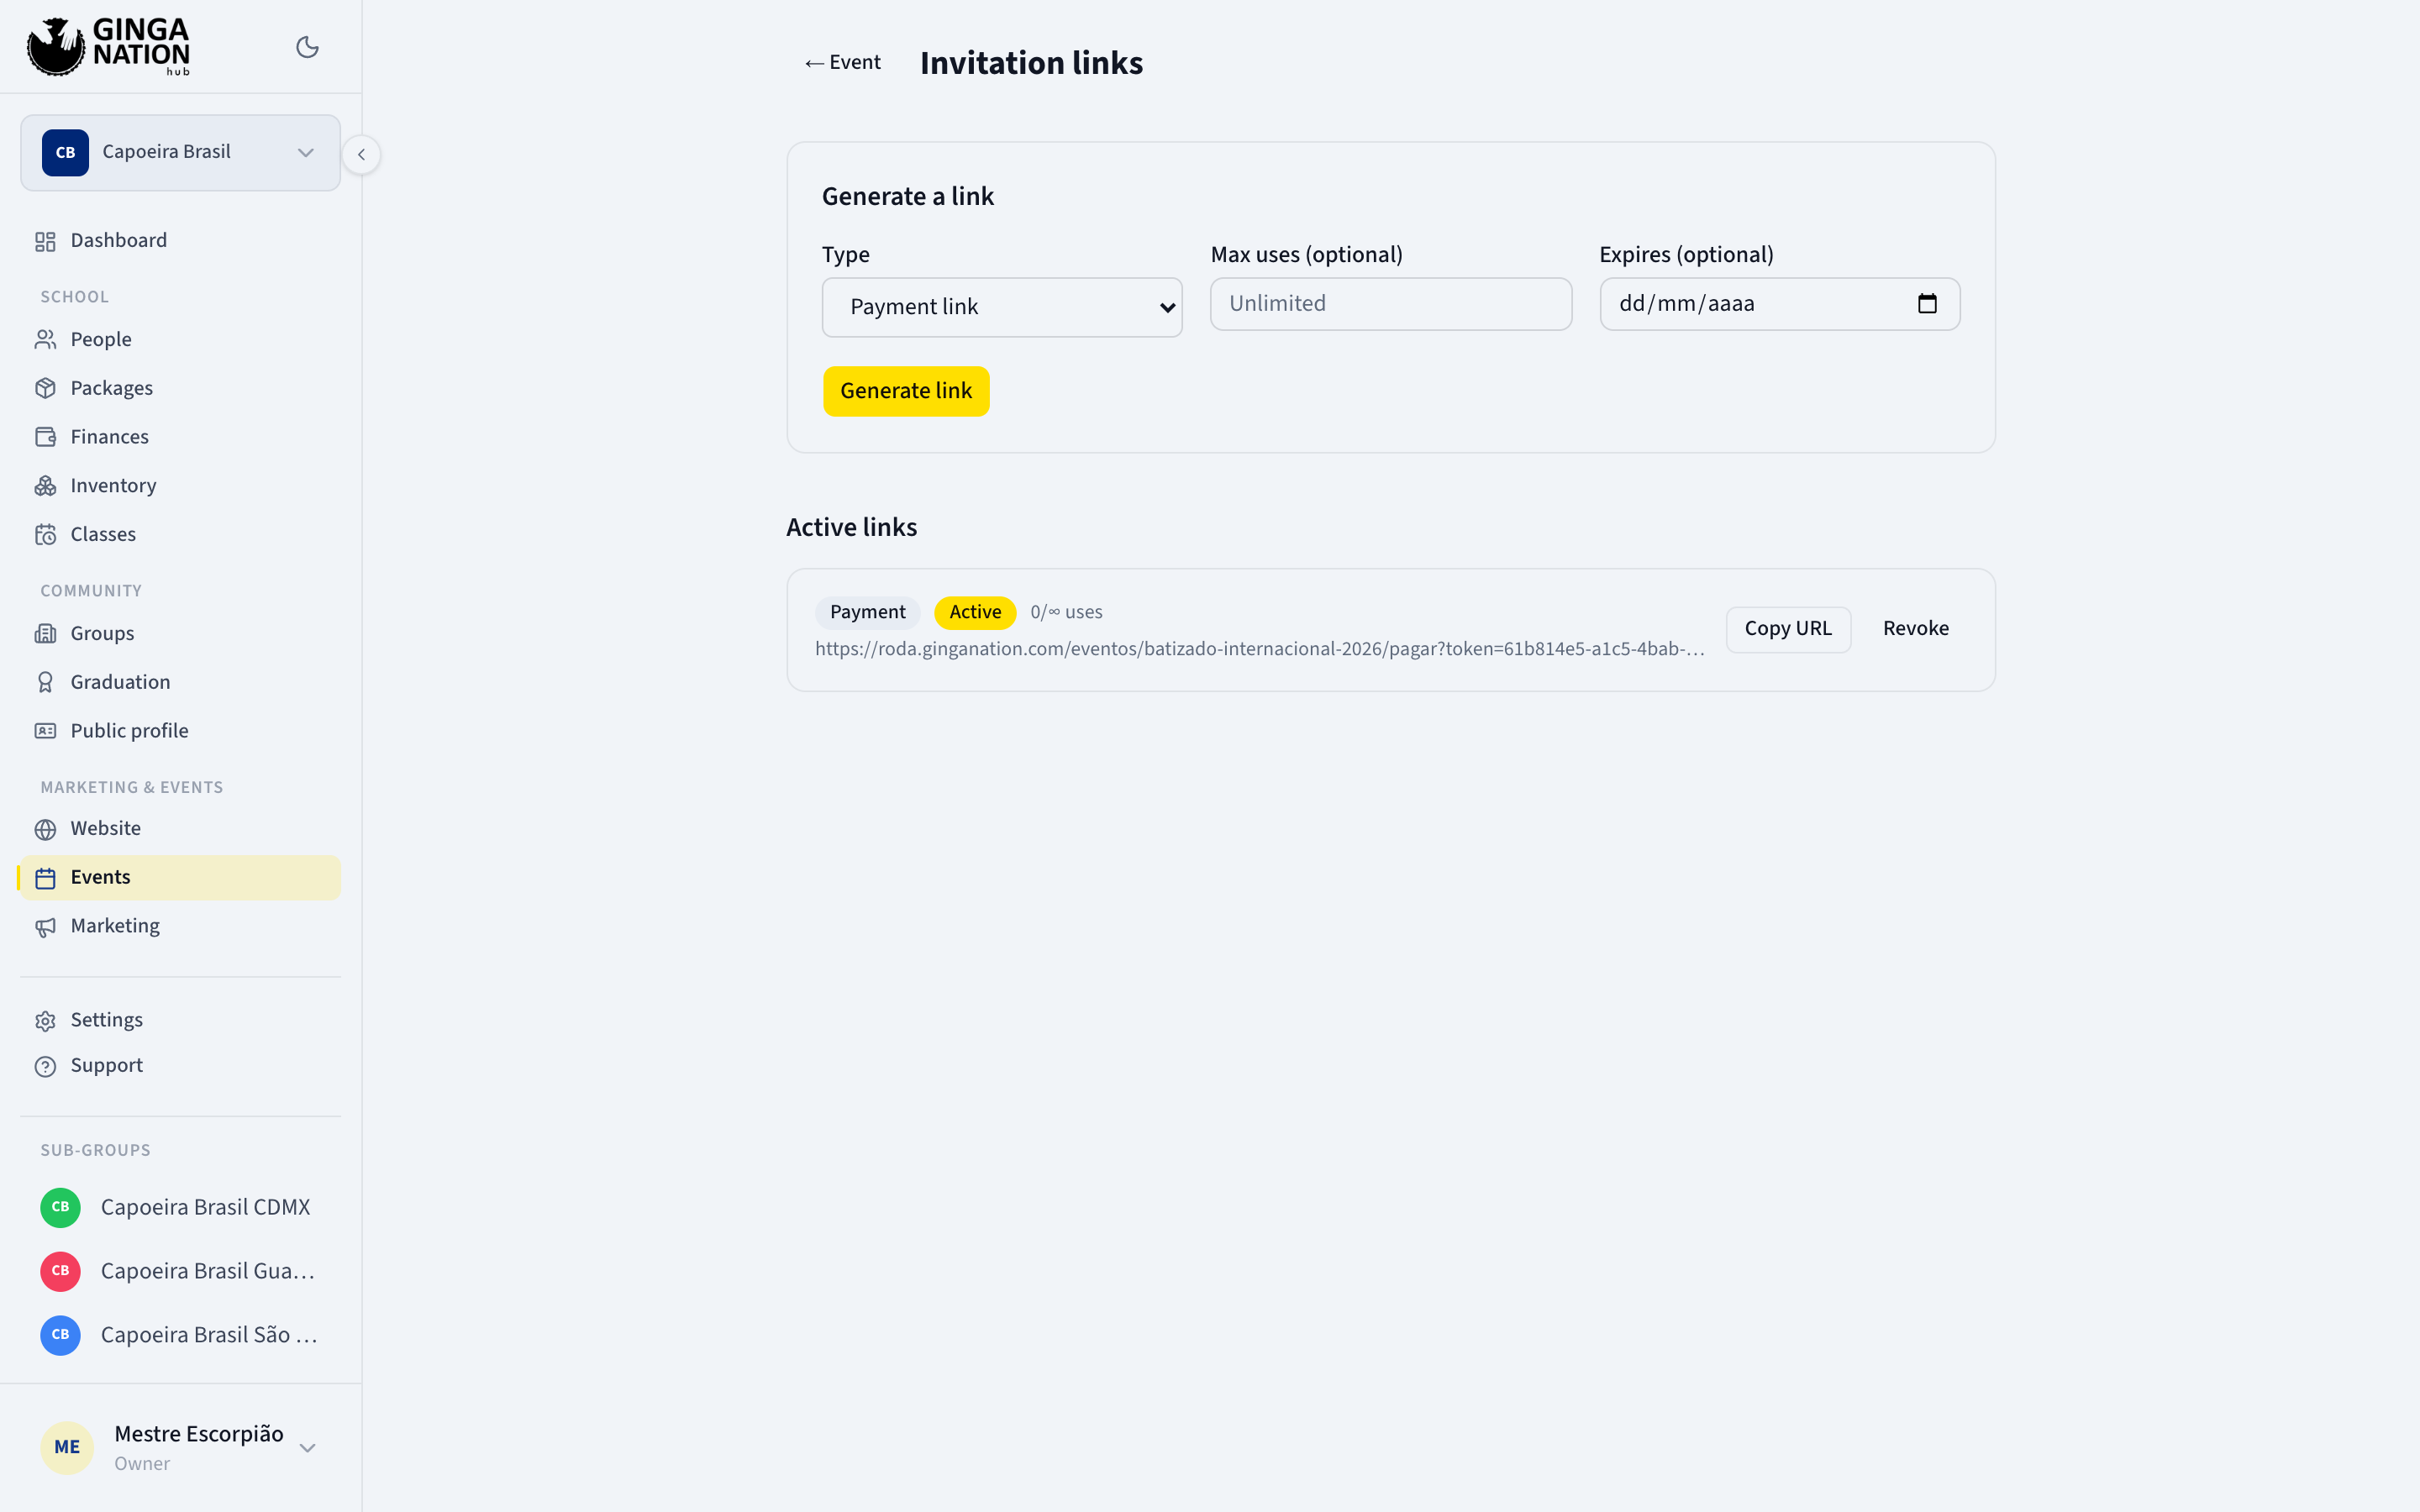2420x1512 pixels.
Task: Open the Packages box icon
Action: click(45, 388)
